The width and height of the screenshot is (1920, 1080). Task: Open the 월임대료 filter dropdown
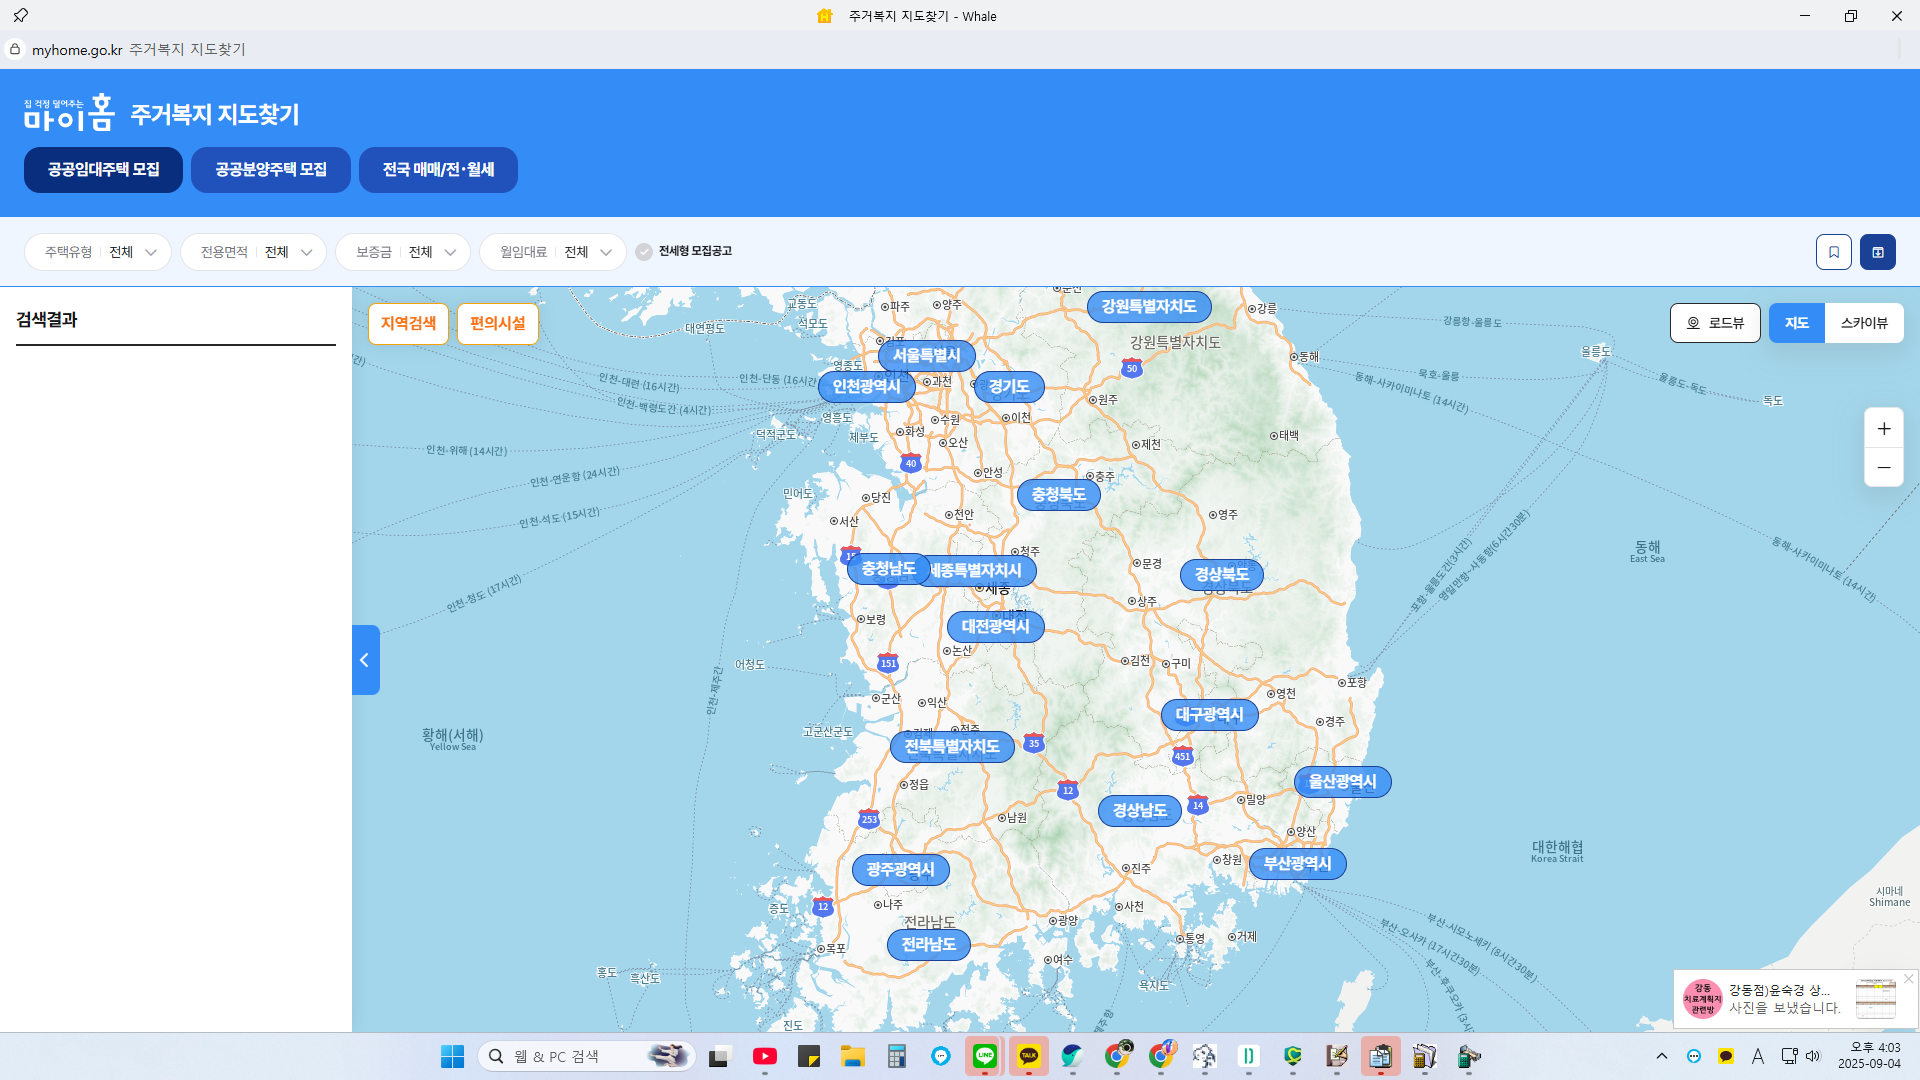pyautogui.click(x=553, y=252)
